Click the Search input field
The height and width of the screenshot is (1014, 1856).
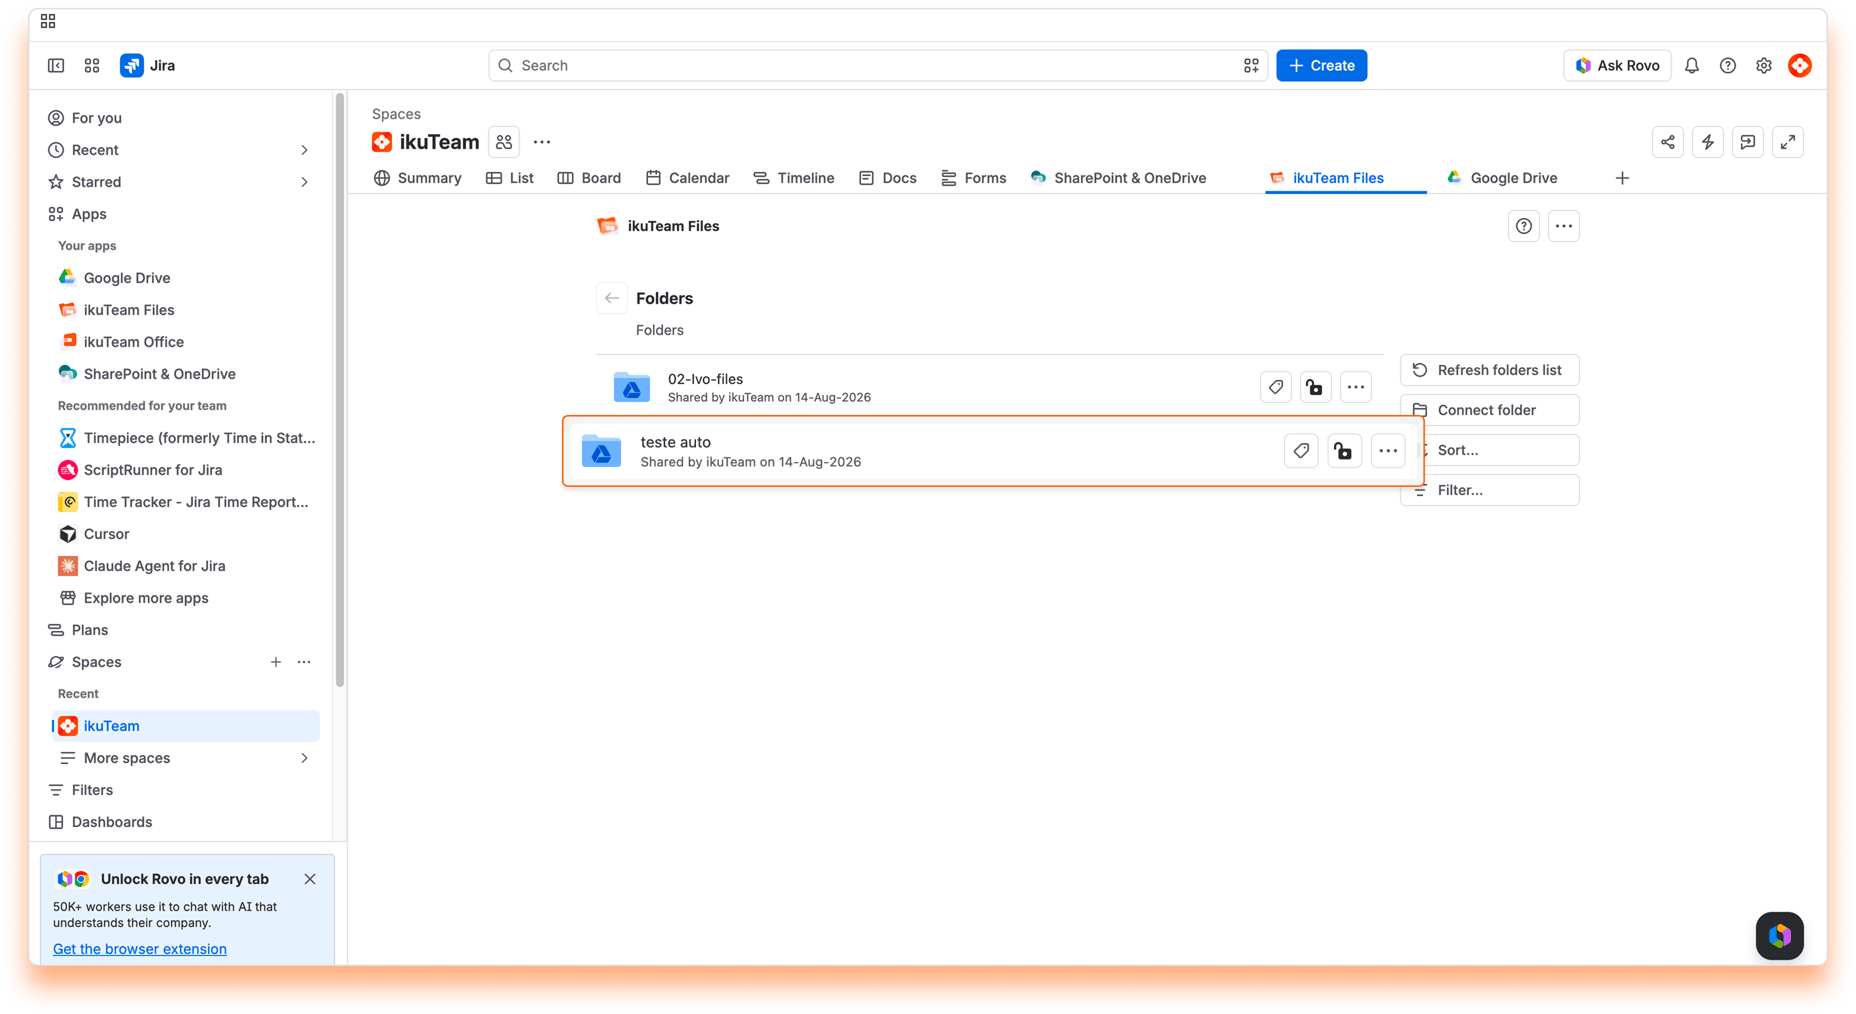pyautogui.click(x=877, y=65)
